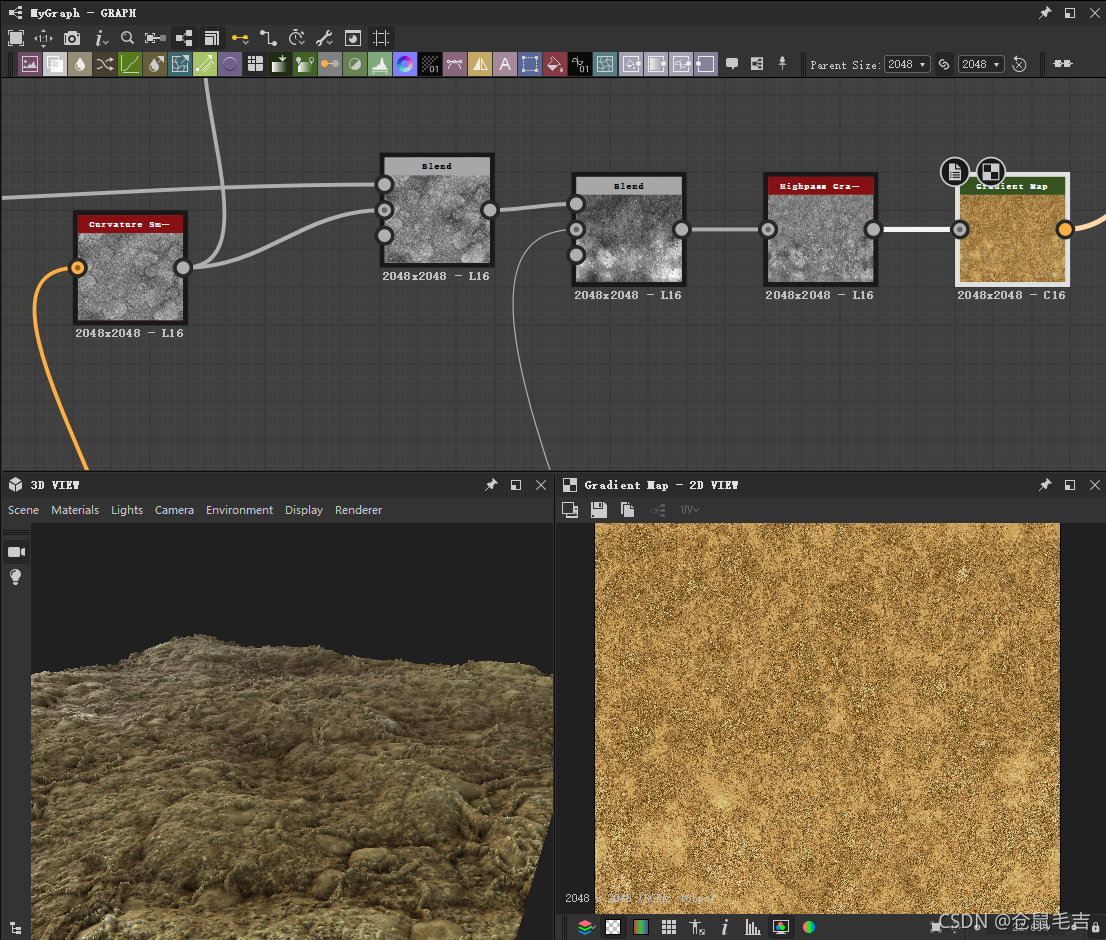
Task: Click the light bulb icon in 3D view
Action: pos(16,577)
